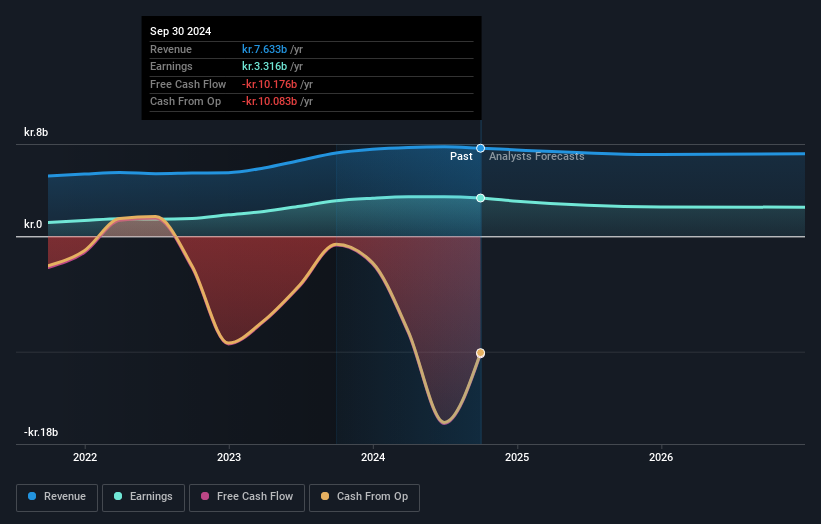821x524 pixels.
Task: Click the 2026 x-axis label
Action: click(x=661, y=458)
